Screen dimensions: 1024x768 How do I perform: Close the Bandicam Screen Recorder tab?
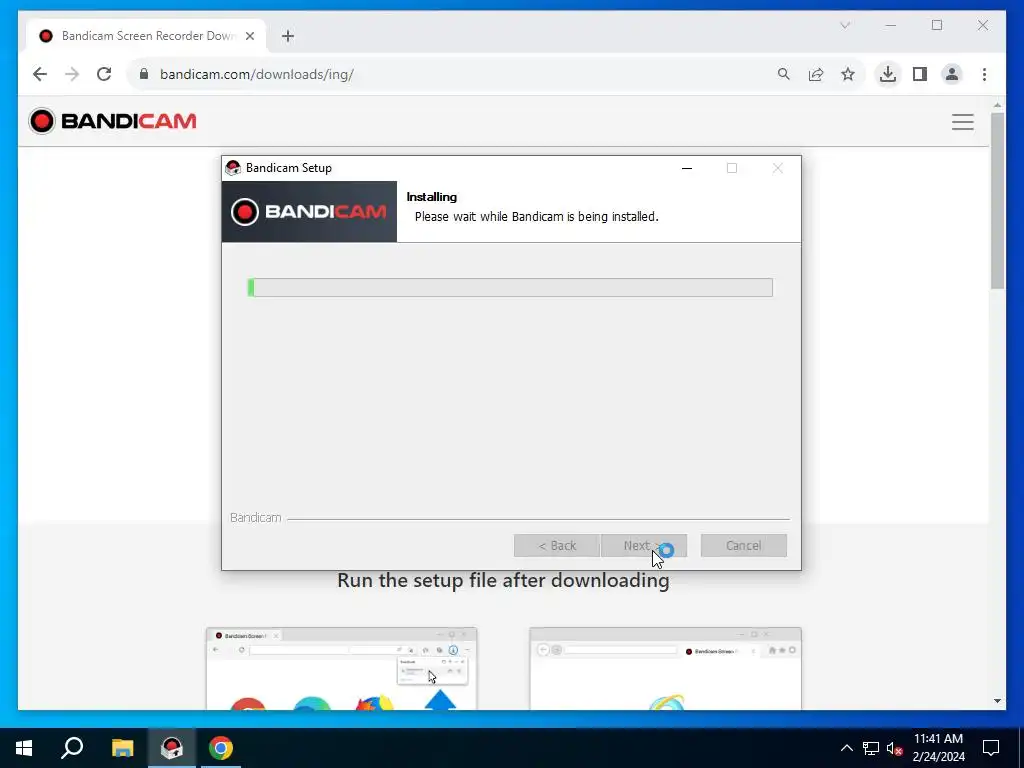249,36
